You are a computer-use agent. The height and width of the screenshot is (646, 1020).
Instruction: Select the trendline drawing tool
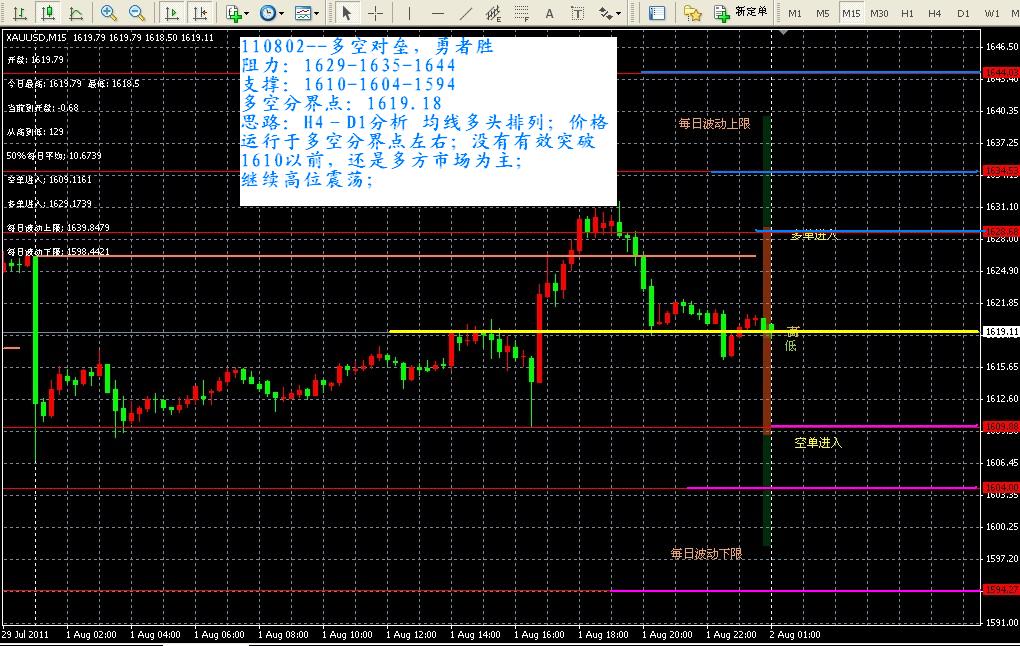pos(466,12)
